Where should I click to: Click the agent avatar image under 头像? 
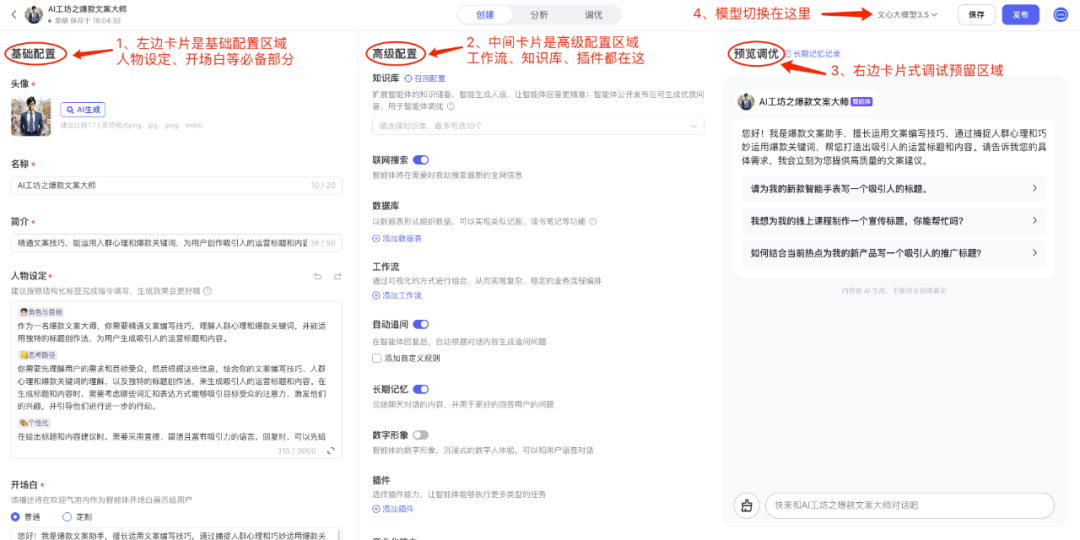point(32,116)
